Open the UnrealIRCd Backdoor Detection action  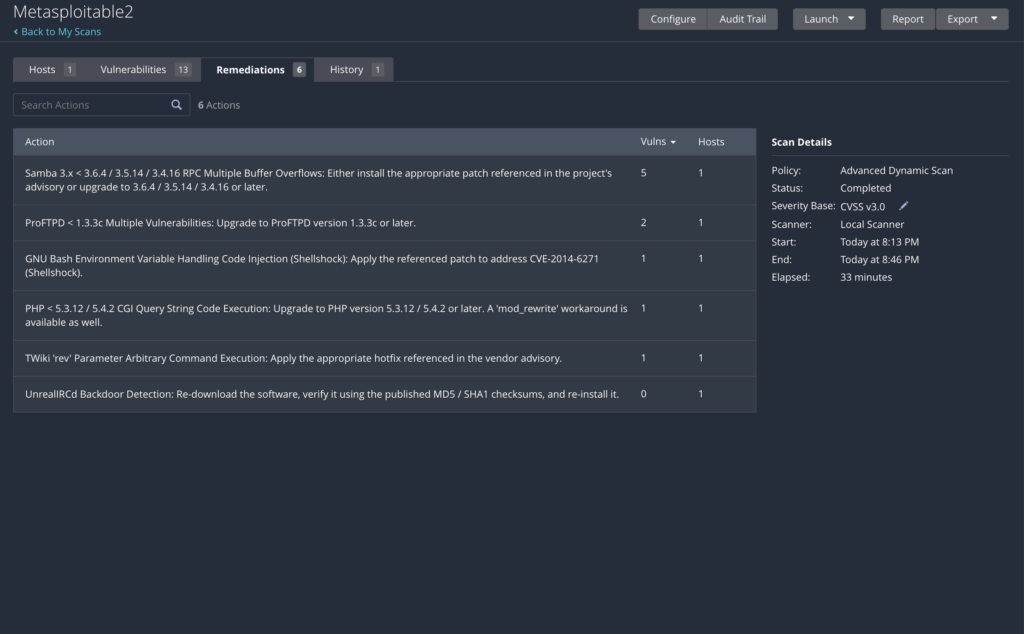pyautogui.click(x=385, y=394)
